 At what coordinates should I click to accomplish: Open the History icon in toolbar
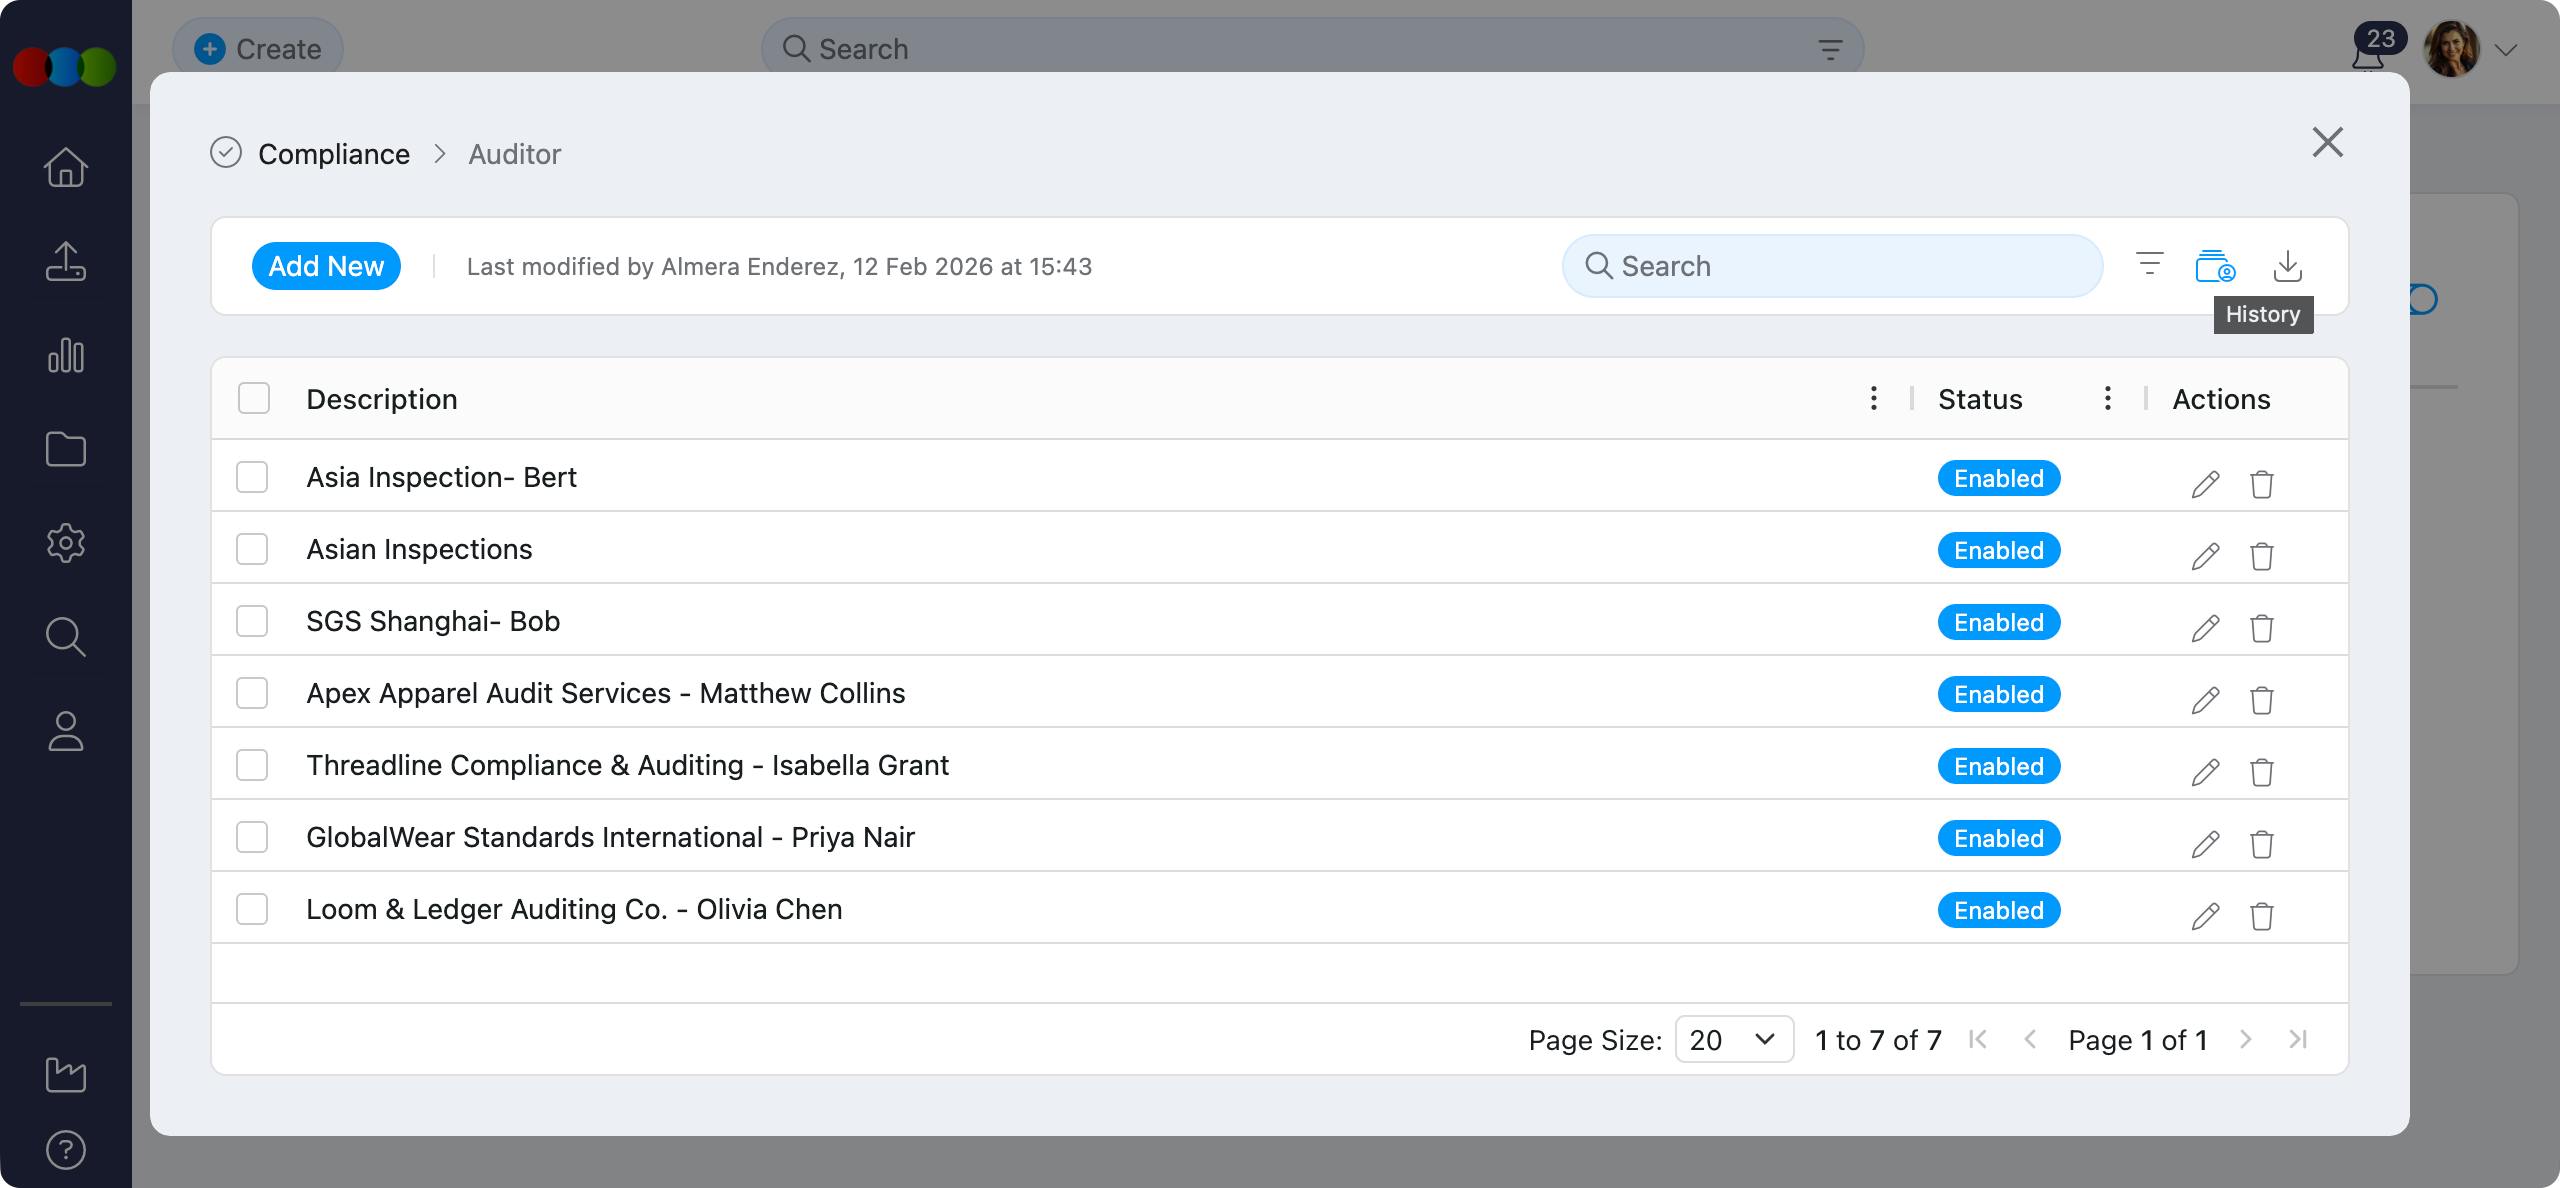2215,267
